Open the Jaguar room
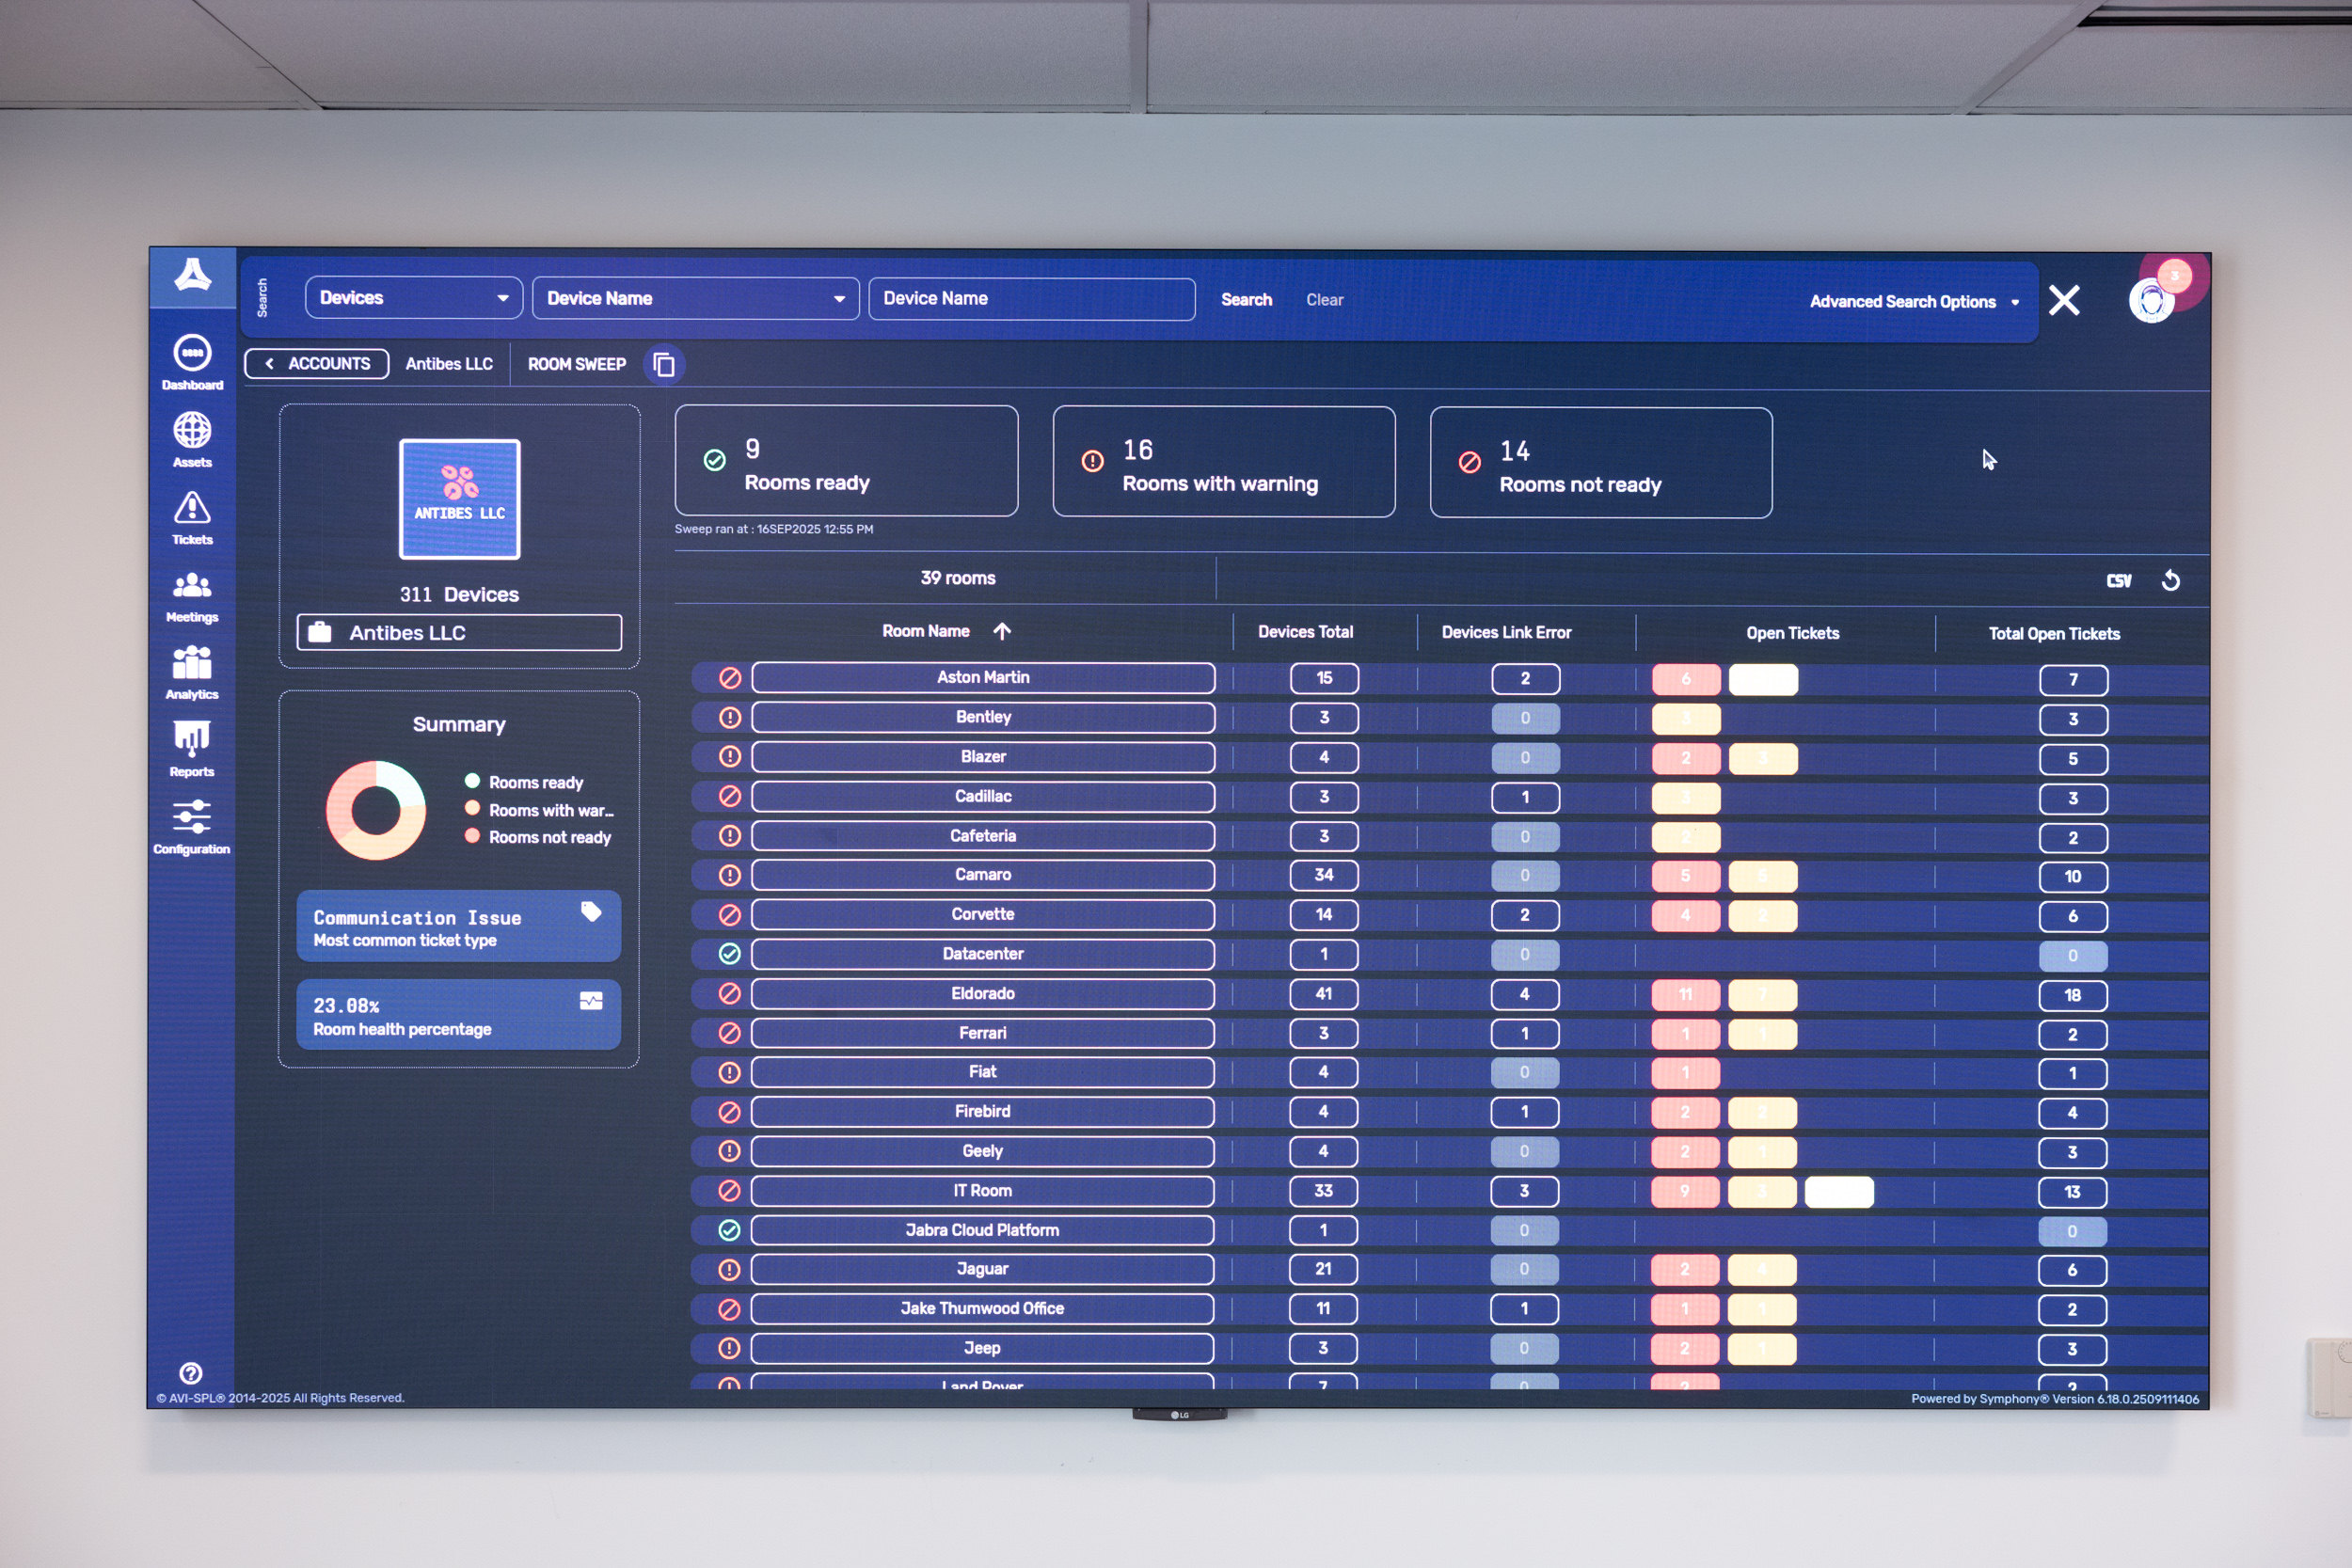 tap(982, 1269)
